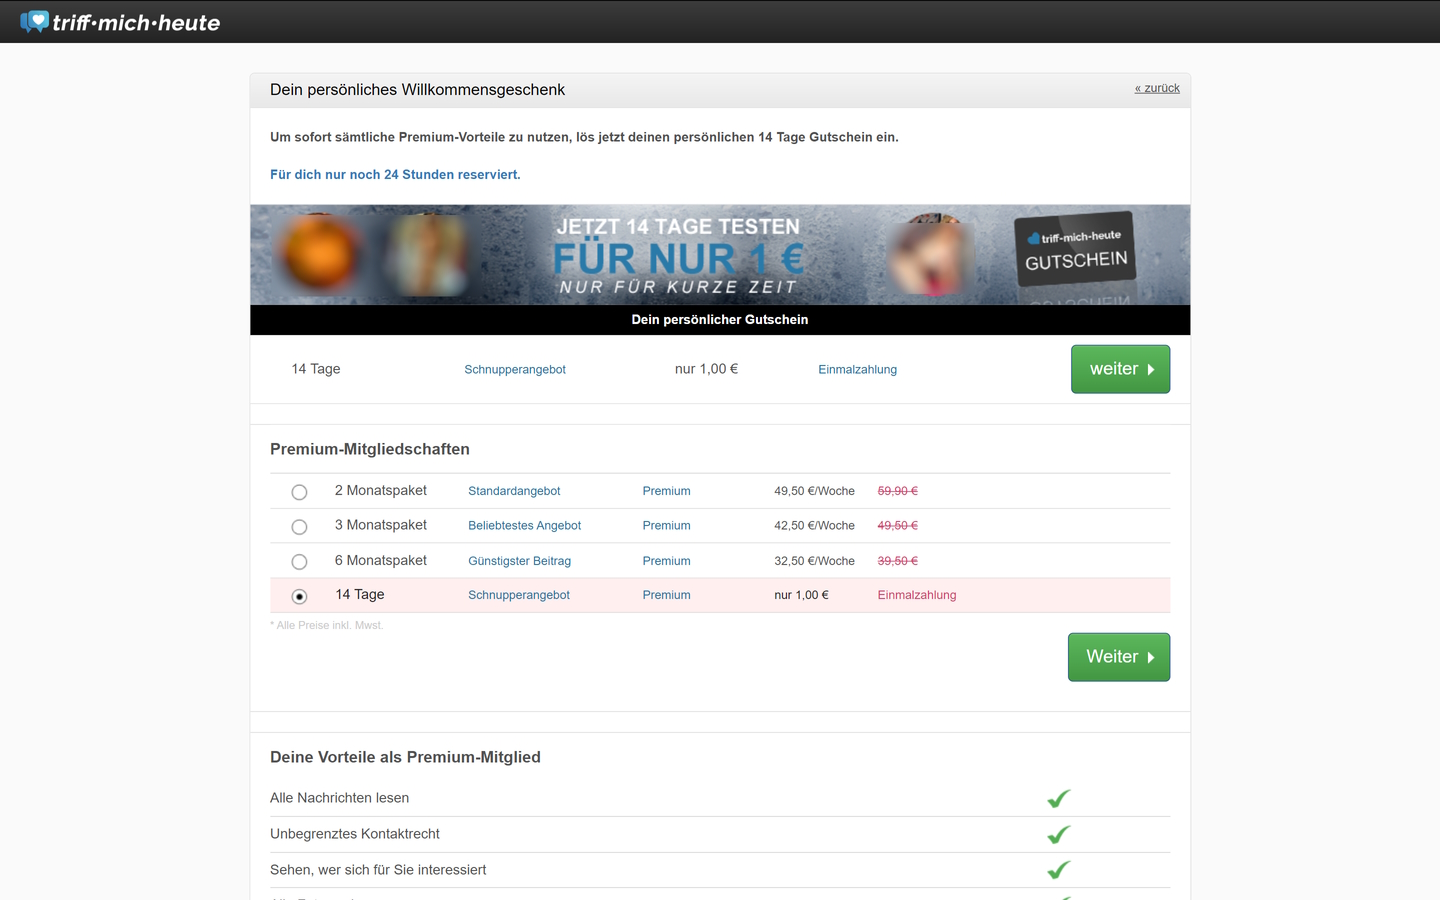Select the 3 Monatspaket radio button

[x=299, y=527]
